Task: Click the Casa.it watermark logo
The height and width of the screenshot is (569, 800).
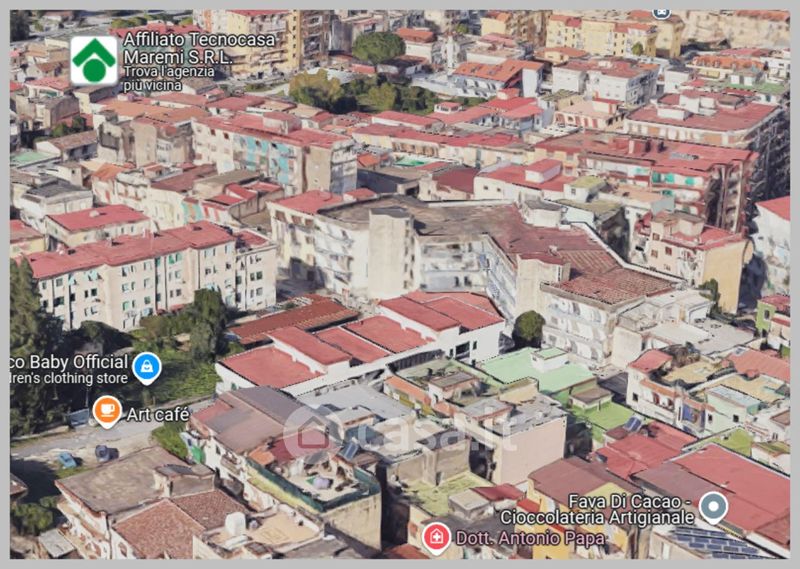Action: pyautogui.click(x=400, y=433)
